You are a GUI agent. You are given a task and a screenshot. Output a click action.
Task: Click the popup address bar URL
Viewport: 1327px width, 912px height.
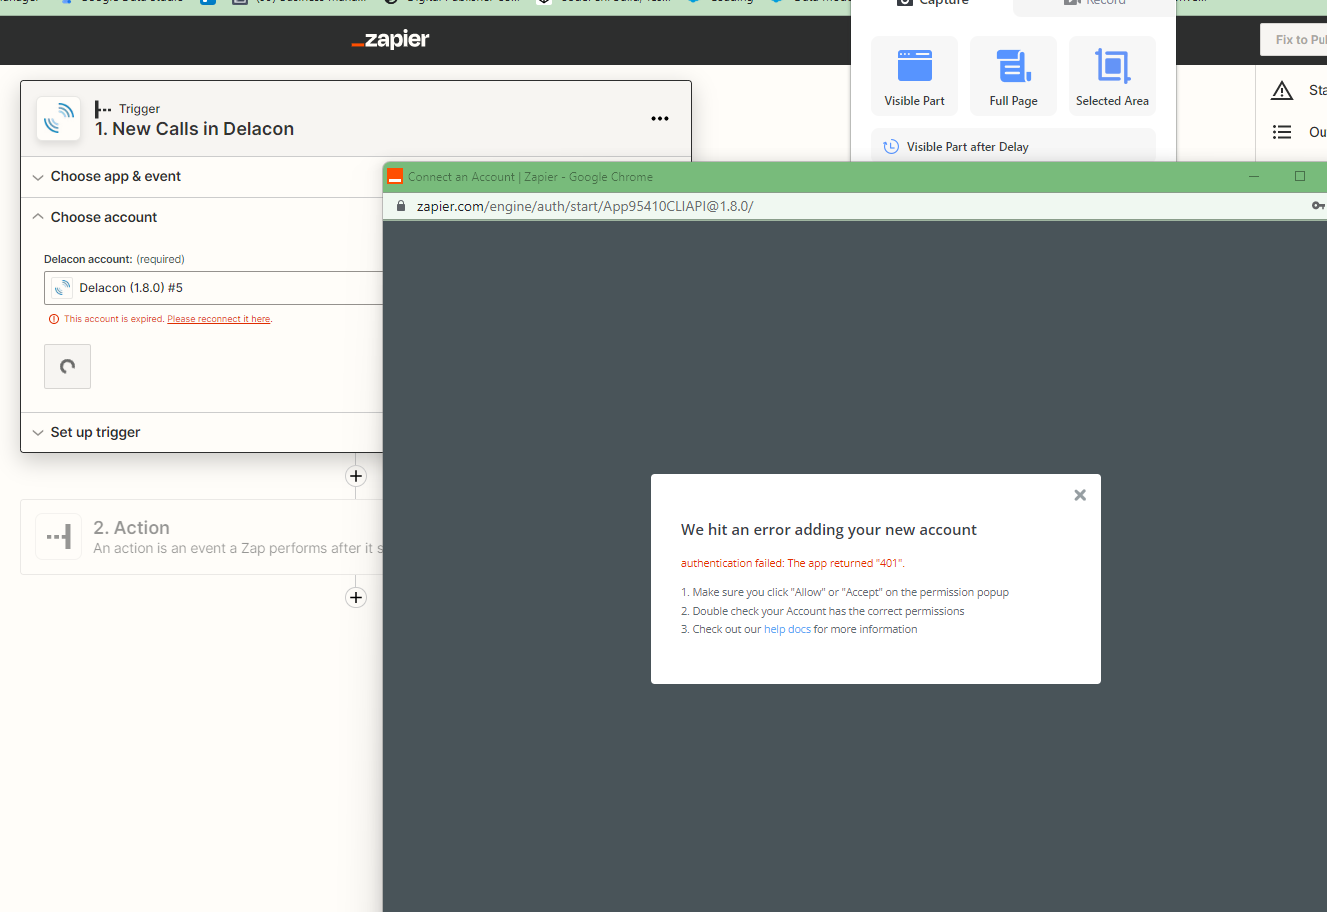click(585, 206)
